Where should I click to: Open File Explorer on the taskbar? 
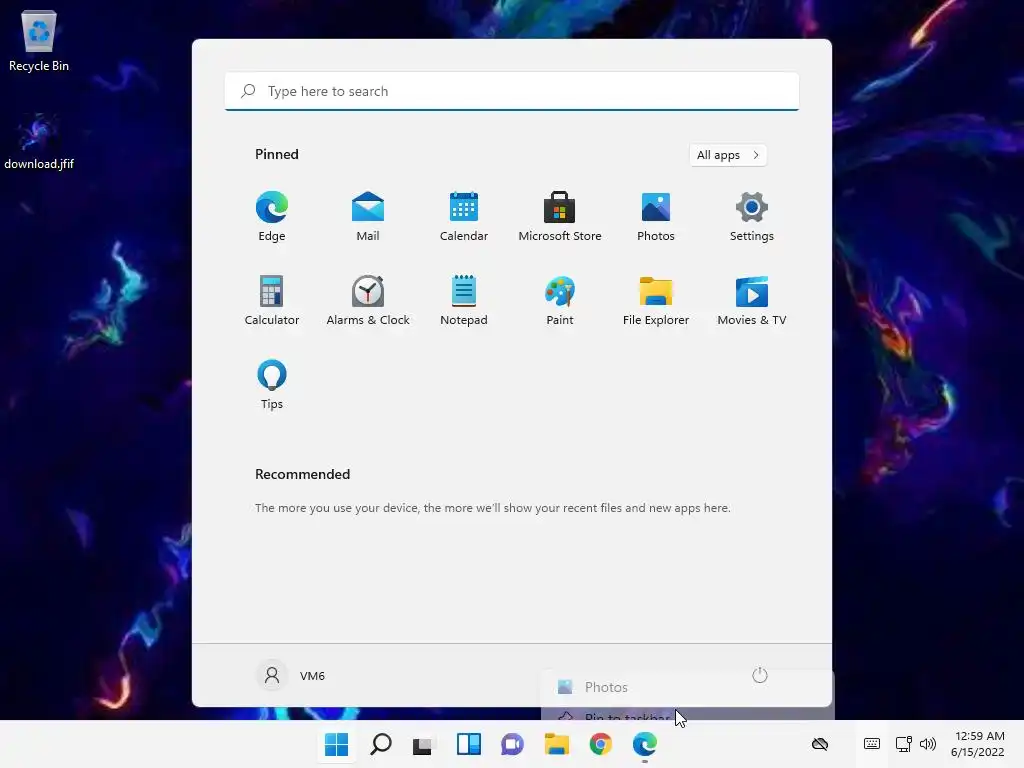(x=556, y=744)
